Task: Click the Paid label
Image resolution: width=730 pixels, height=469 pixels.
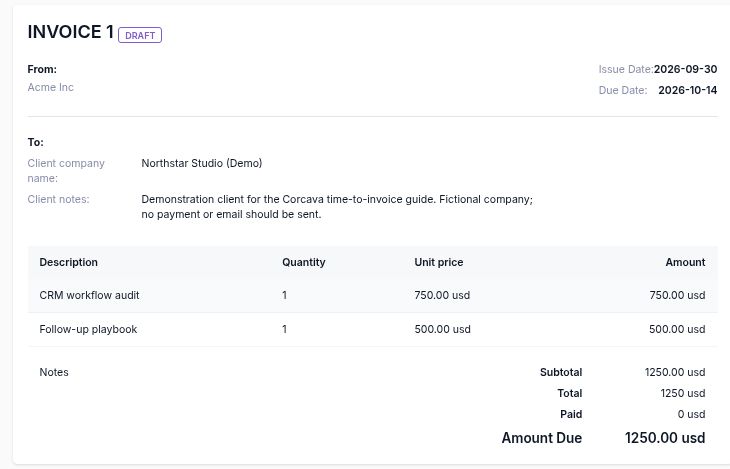Action: point(571,414)
